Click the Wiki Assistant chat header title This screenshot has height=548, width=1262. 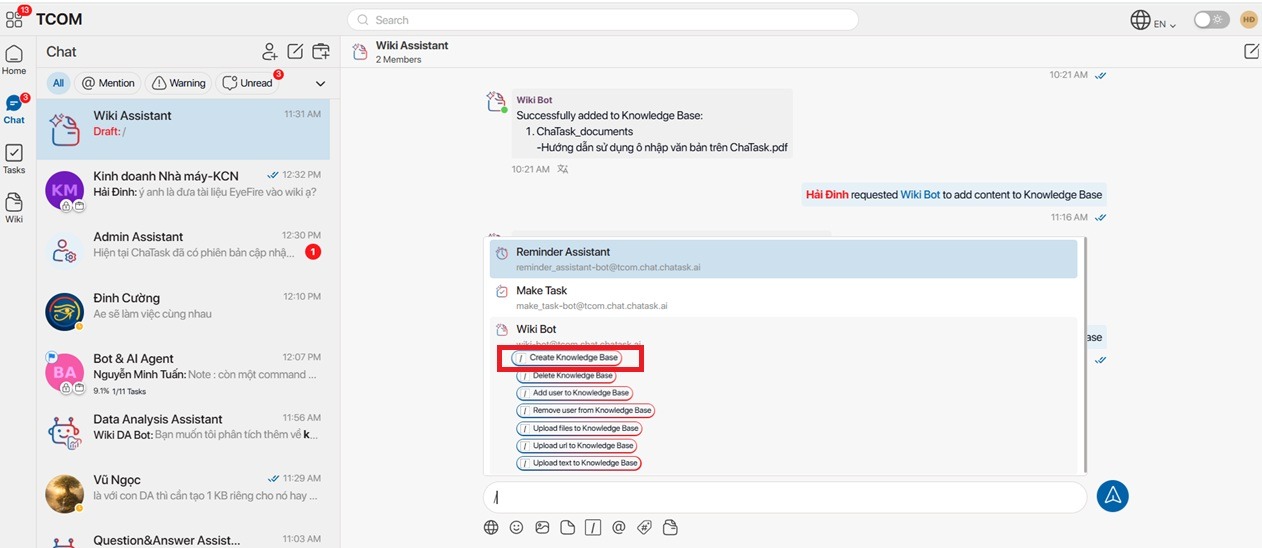click(412, 45)
